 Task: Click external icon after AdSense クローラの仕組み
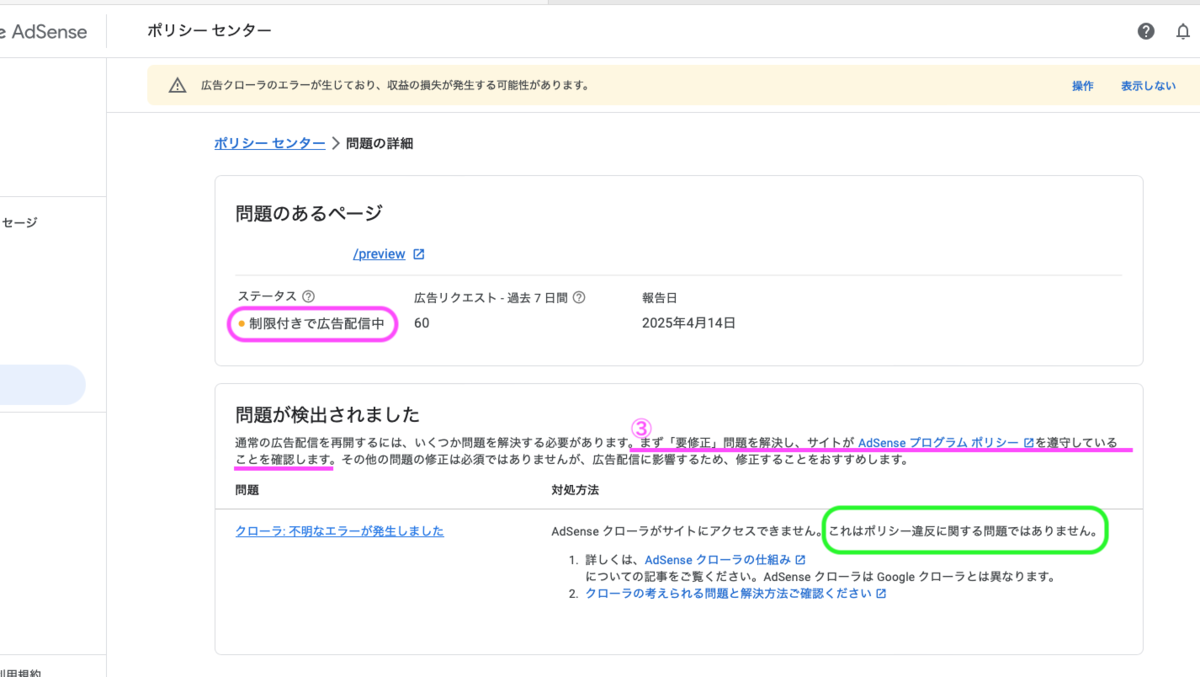[x=800, y=560]
